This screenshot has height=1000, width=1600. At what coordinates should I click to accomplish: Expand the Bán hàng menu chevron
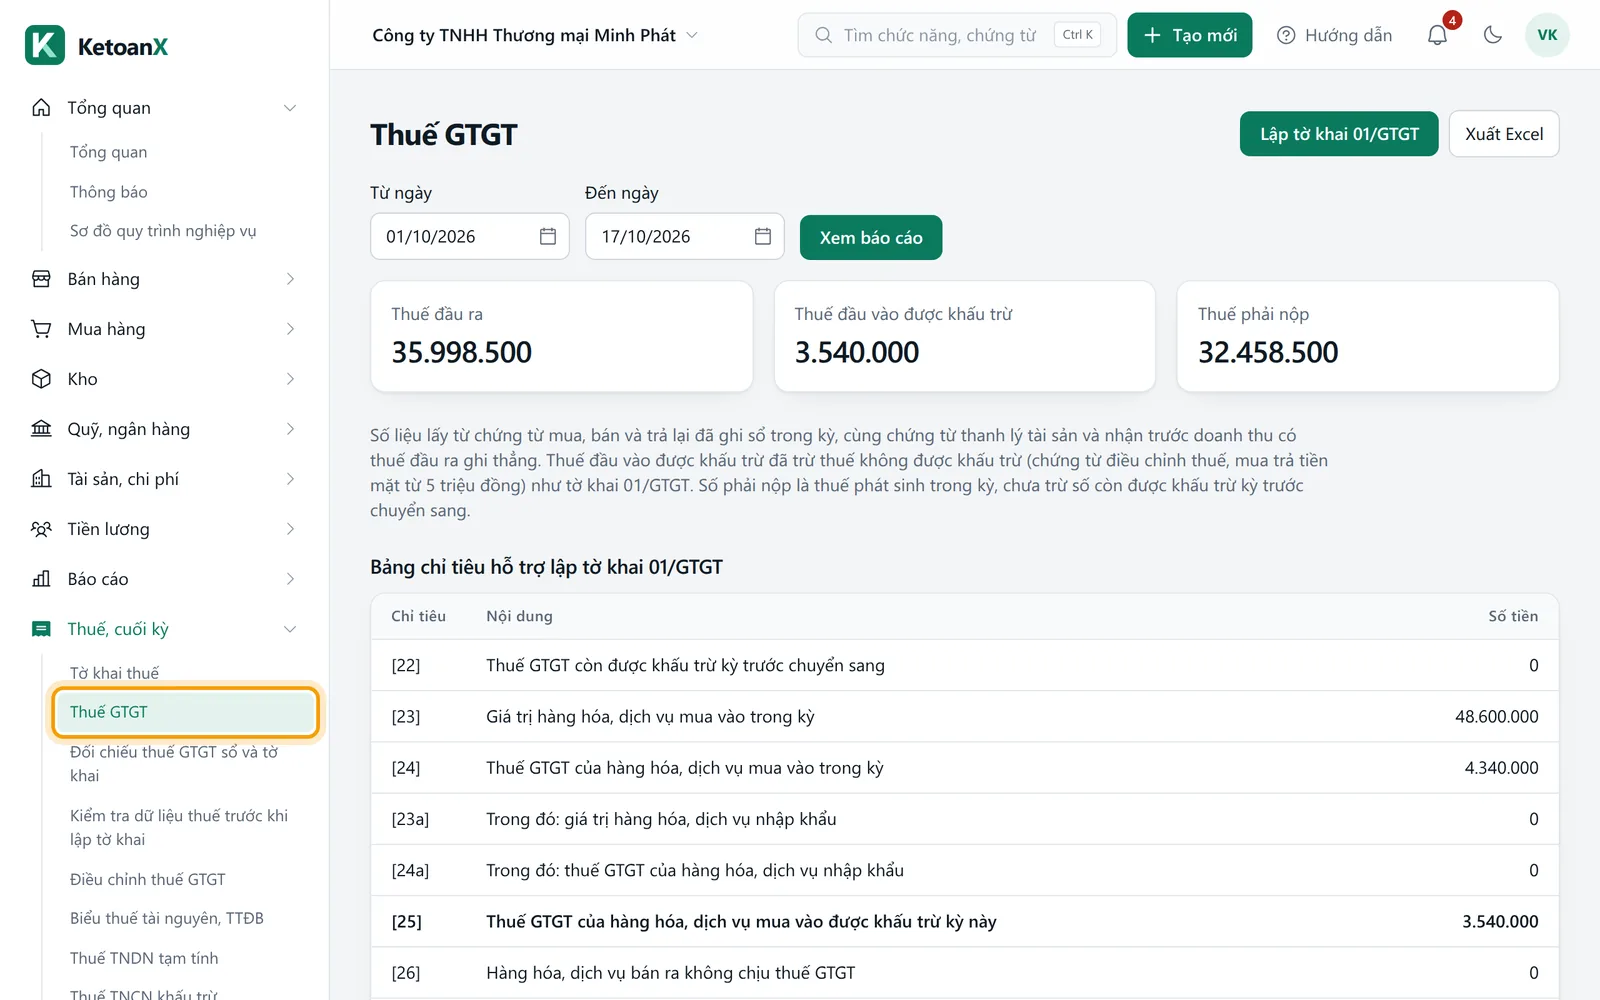pos(290,279)
